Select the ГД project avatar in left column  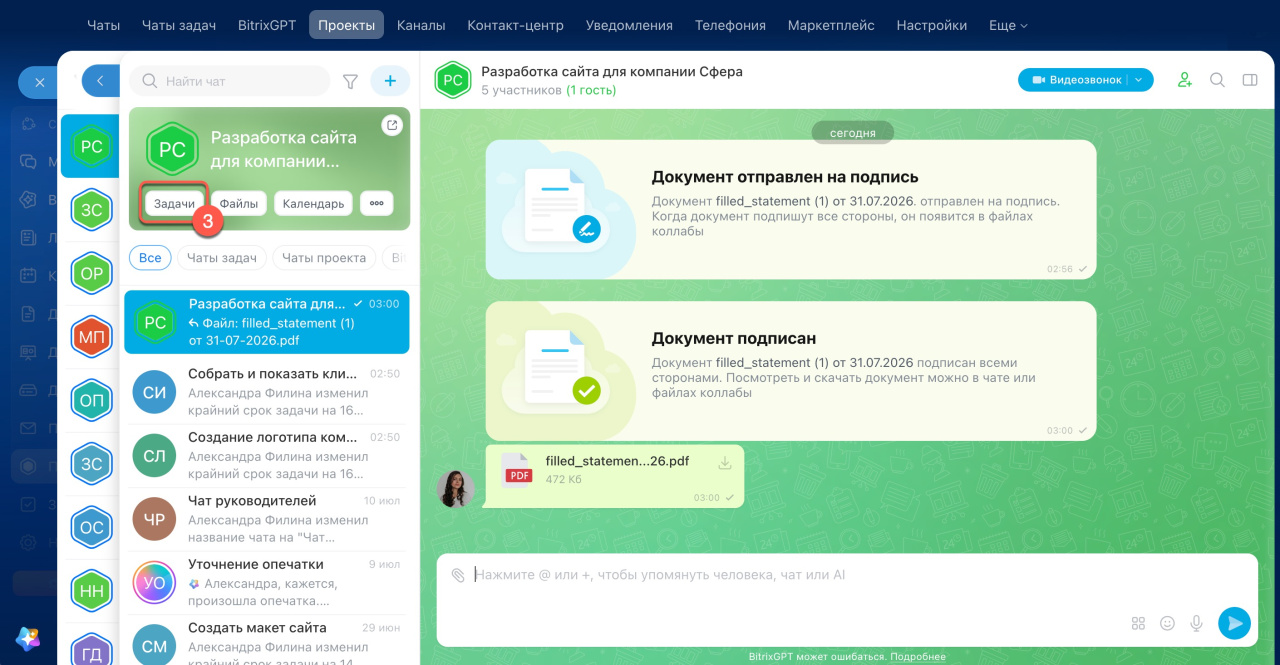click(x=91, y=649)
